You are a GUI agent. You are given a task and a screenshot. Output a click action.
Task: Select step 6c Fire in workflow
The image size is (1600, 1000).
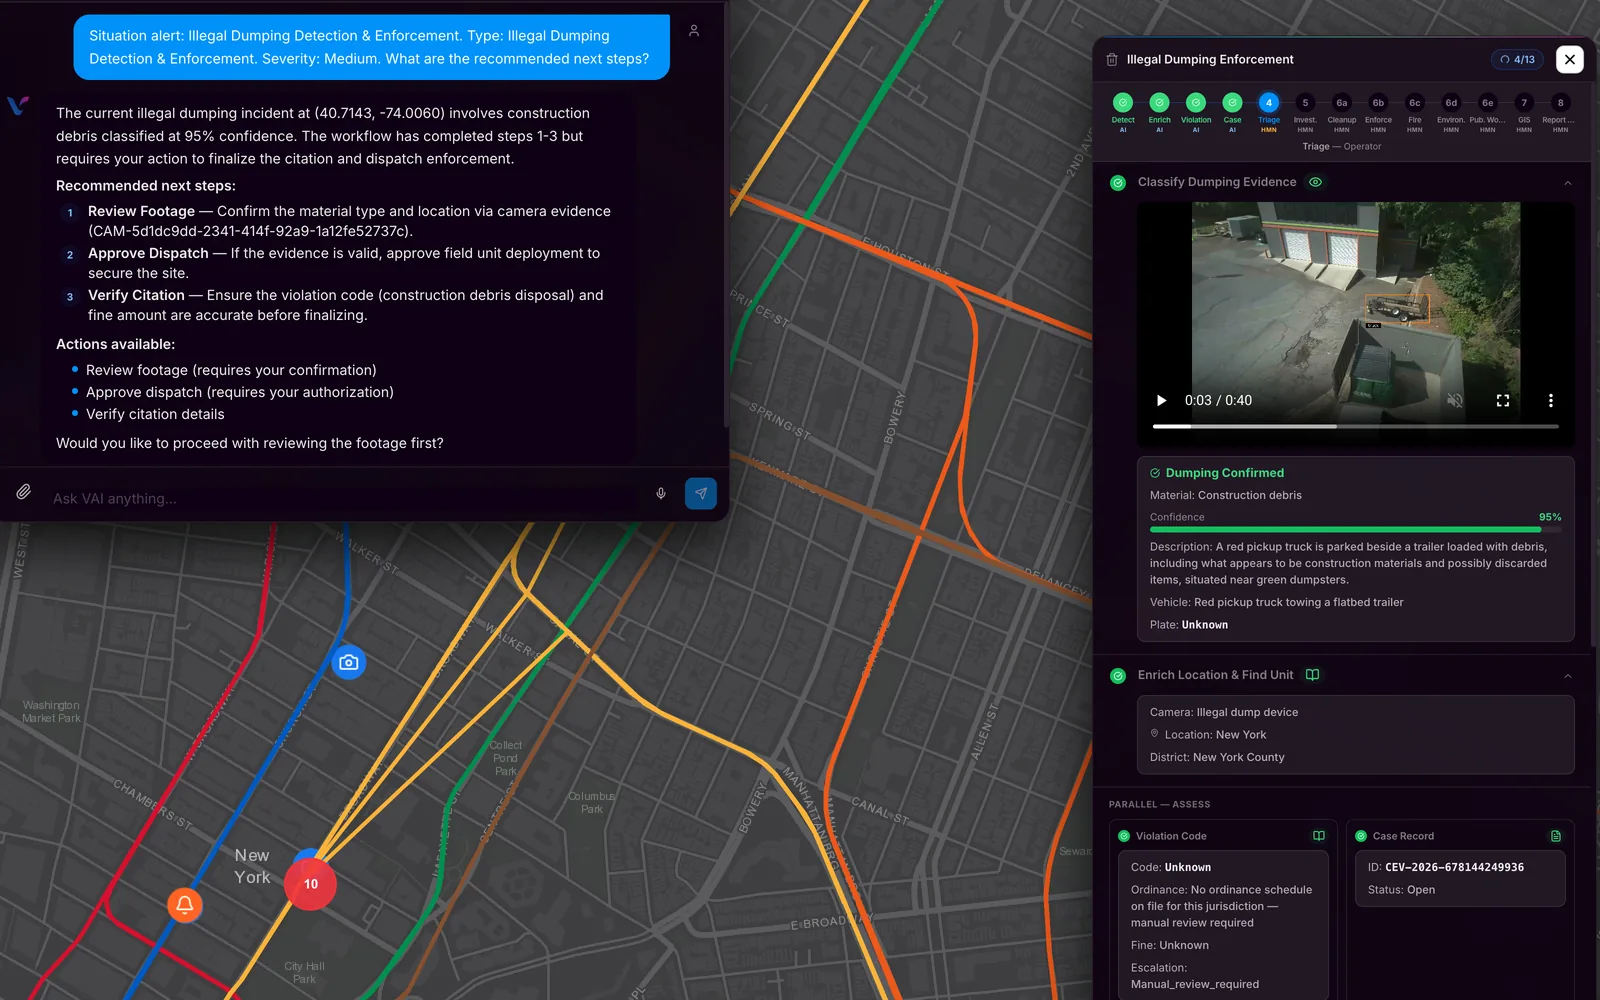tap(1415, 112)
